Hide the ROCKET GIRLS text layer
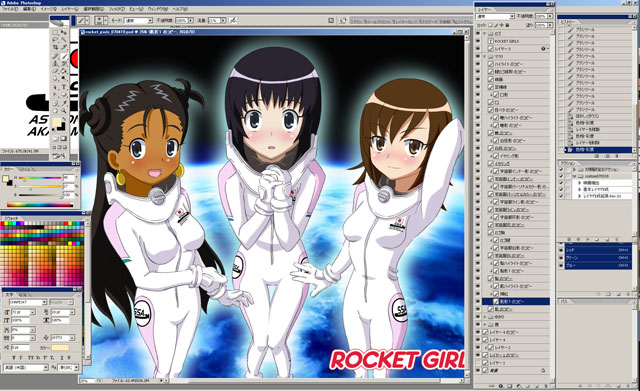Screen dimensions: 640x391 pyautogui.click(x=478, y=41)
